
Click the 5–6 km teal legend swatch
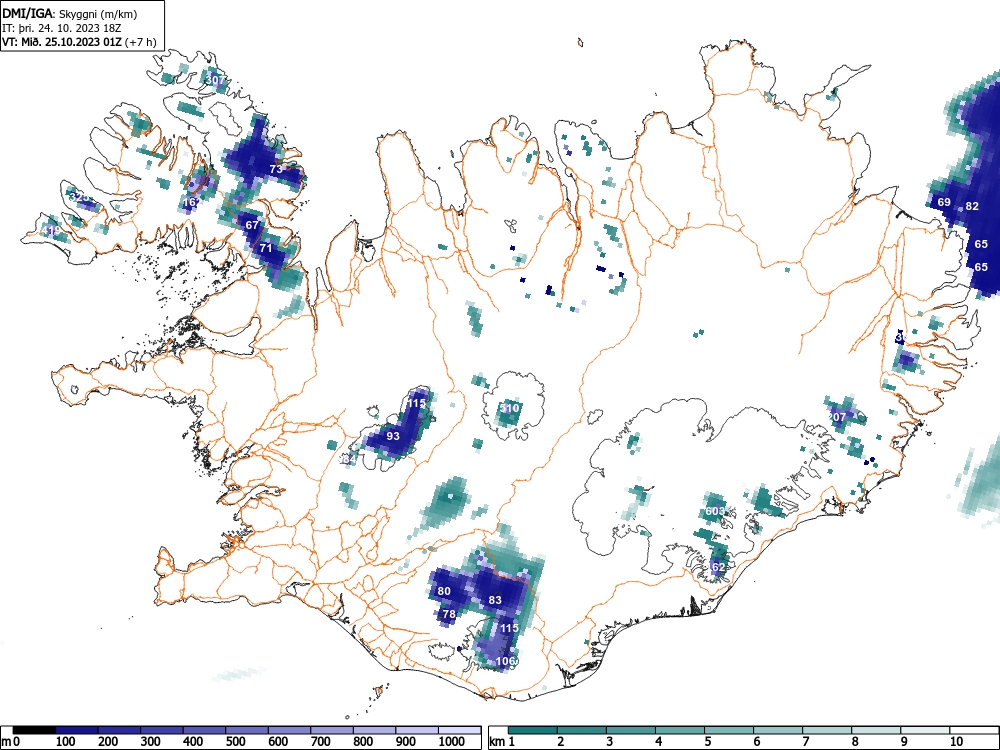(729, 730)
